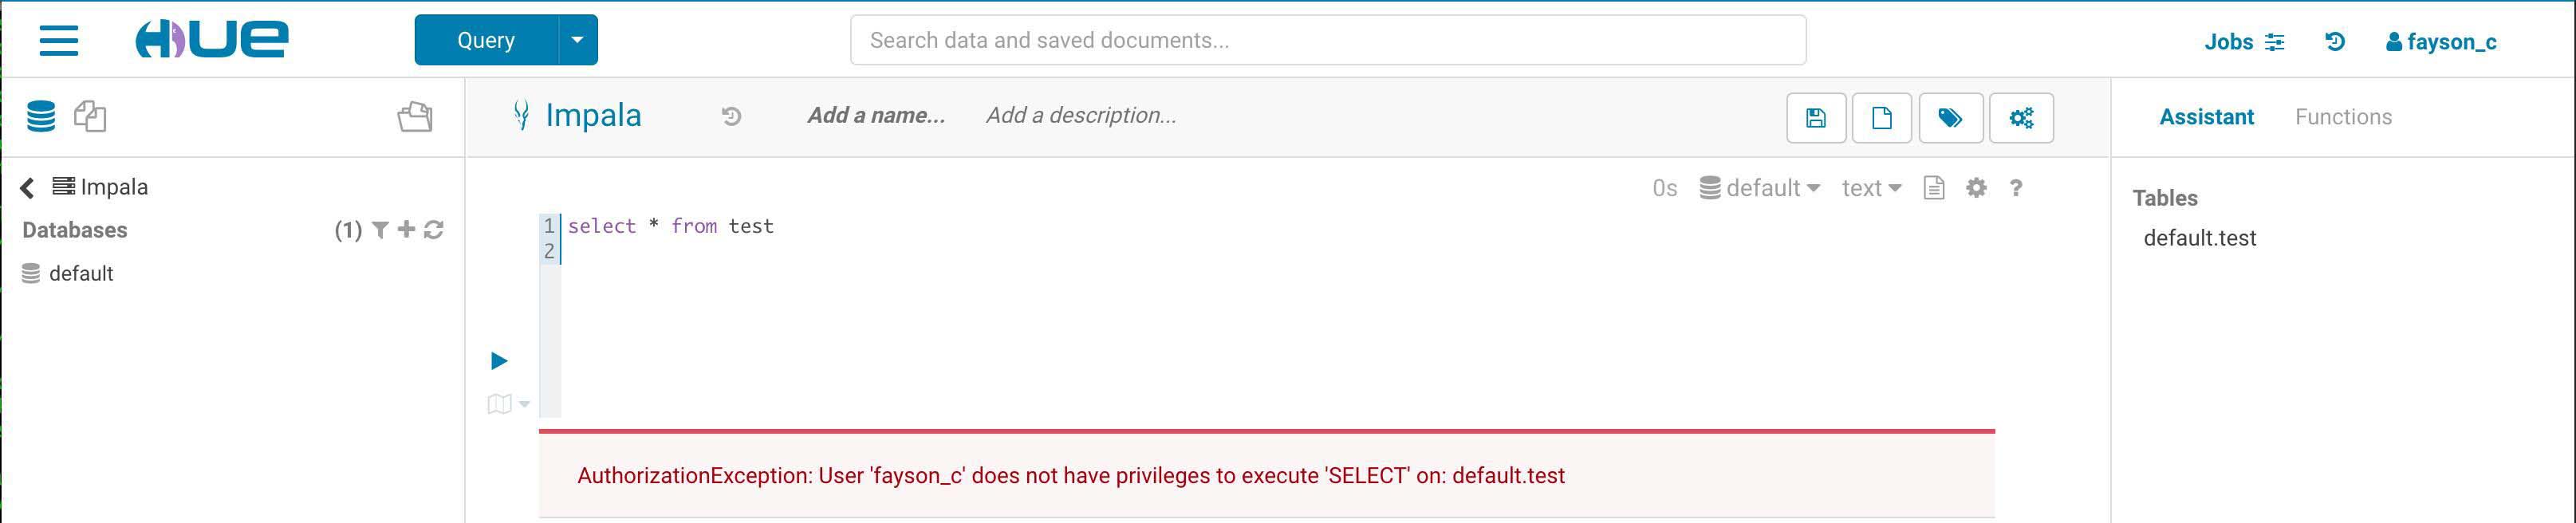The image size is (2576, 523).
Task: Expand the default database dropdown in editor
Action: pos(1760,188)
